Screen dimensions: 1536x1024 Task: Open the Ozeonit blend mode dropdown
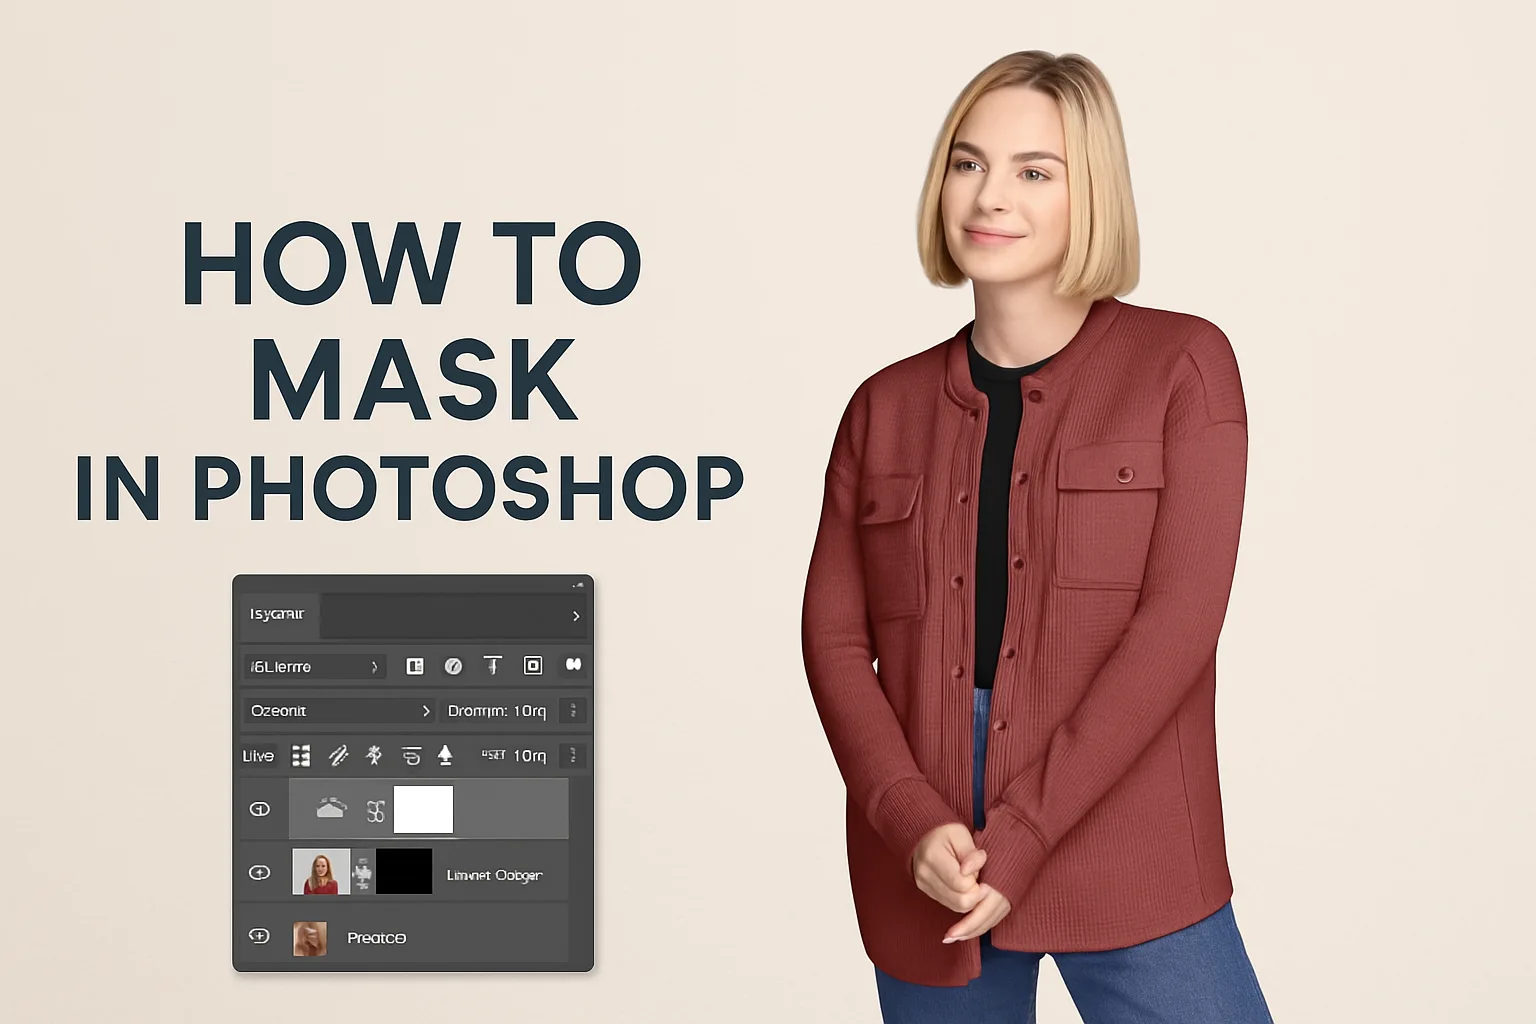point(340,711)
